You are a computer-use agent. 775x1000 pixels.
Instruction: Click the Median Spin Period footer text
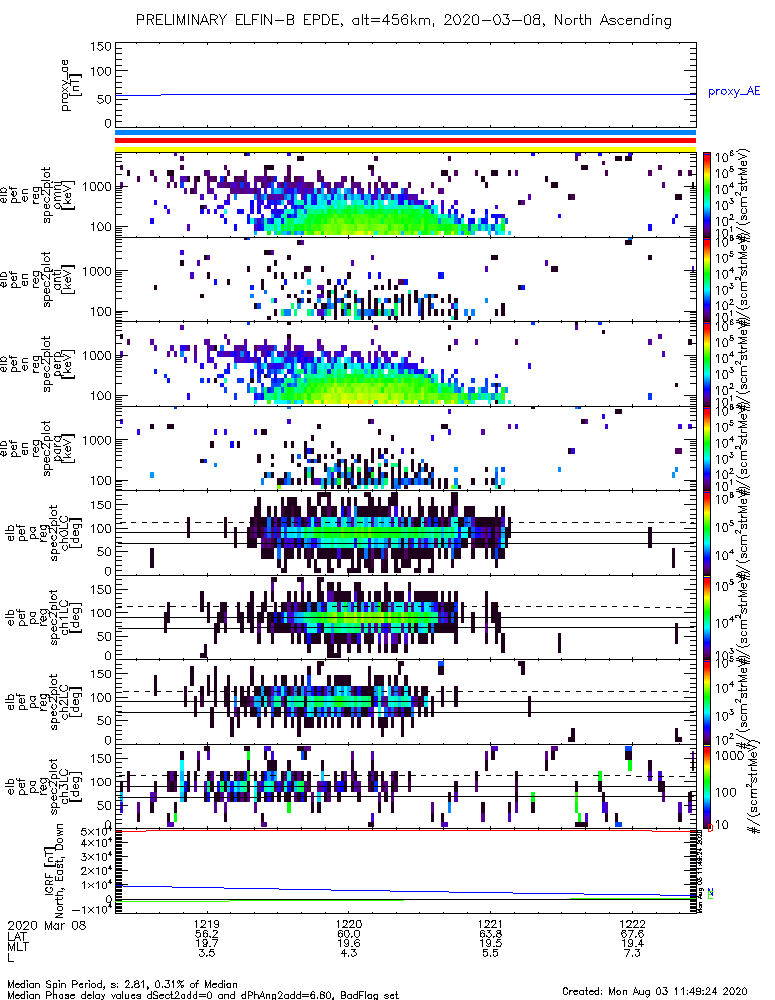tap(122, 985)
